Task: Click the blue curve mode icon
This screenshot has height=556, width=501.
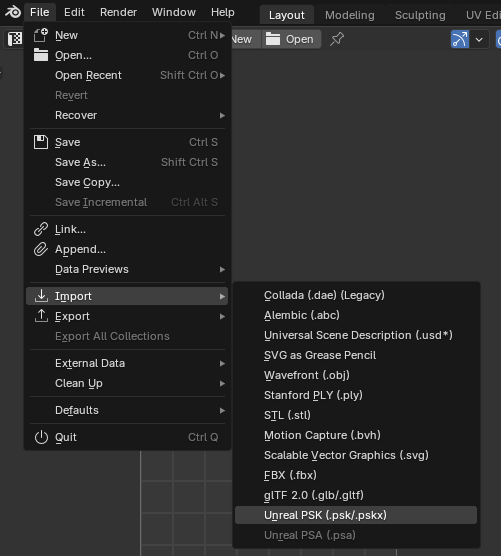Action: point(460,39)
